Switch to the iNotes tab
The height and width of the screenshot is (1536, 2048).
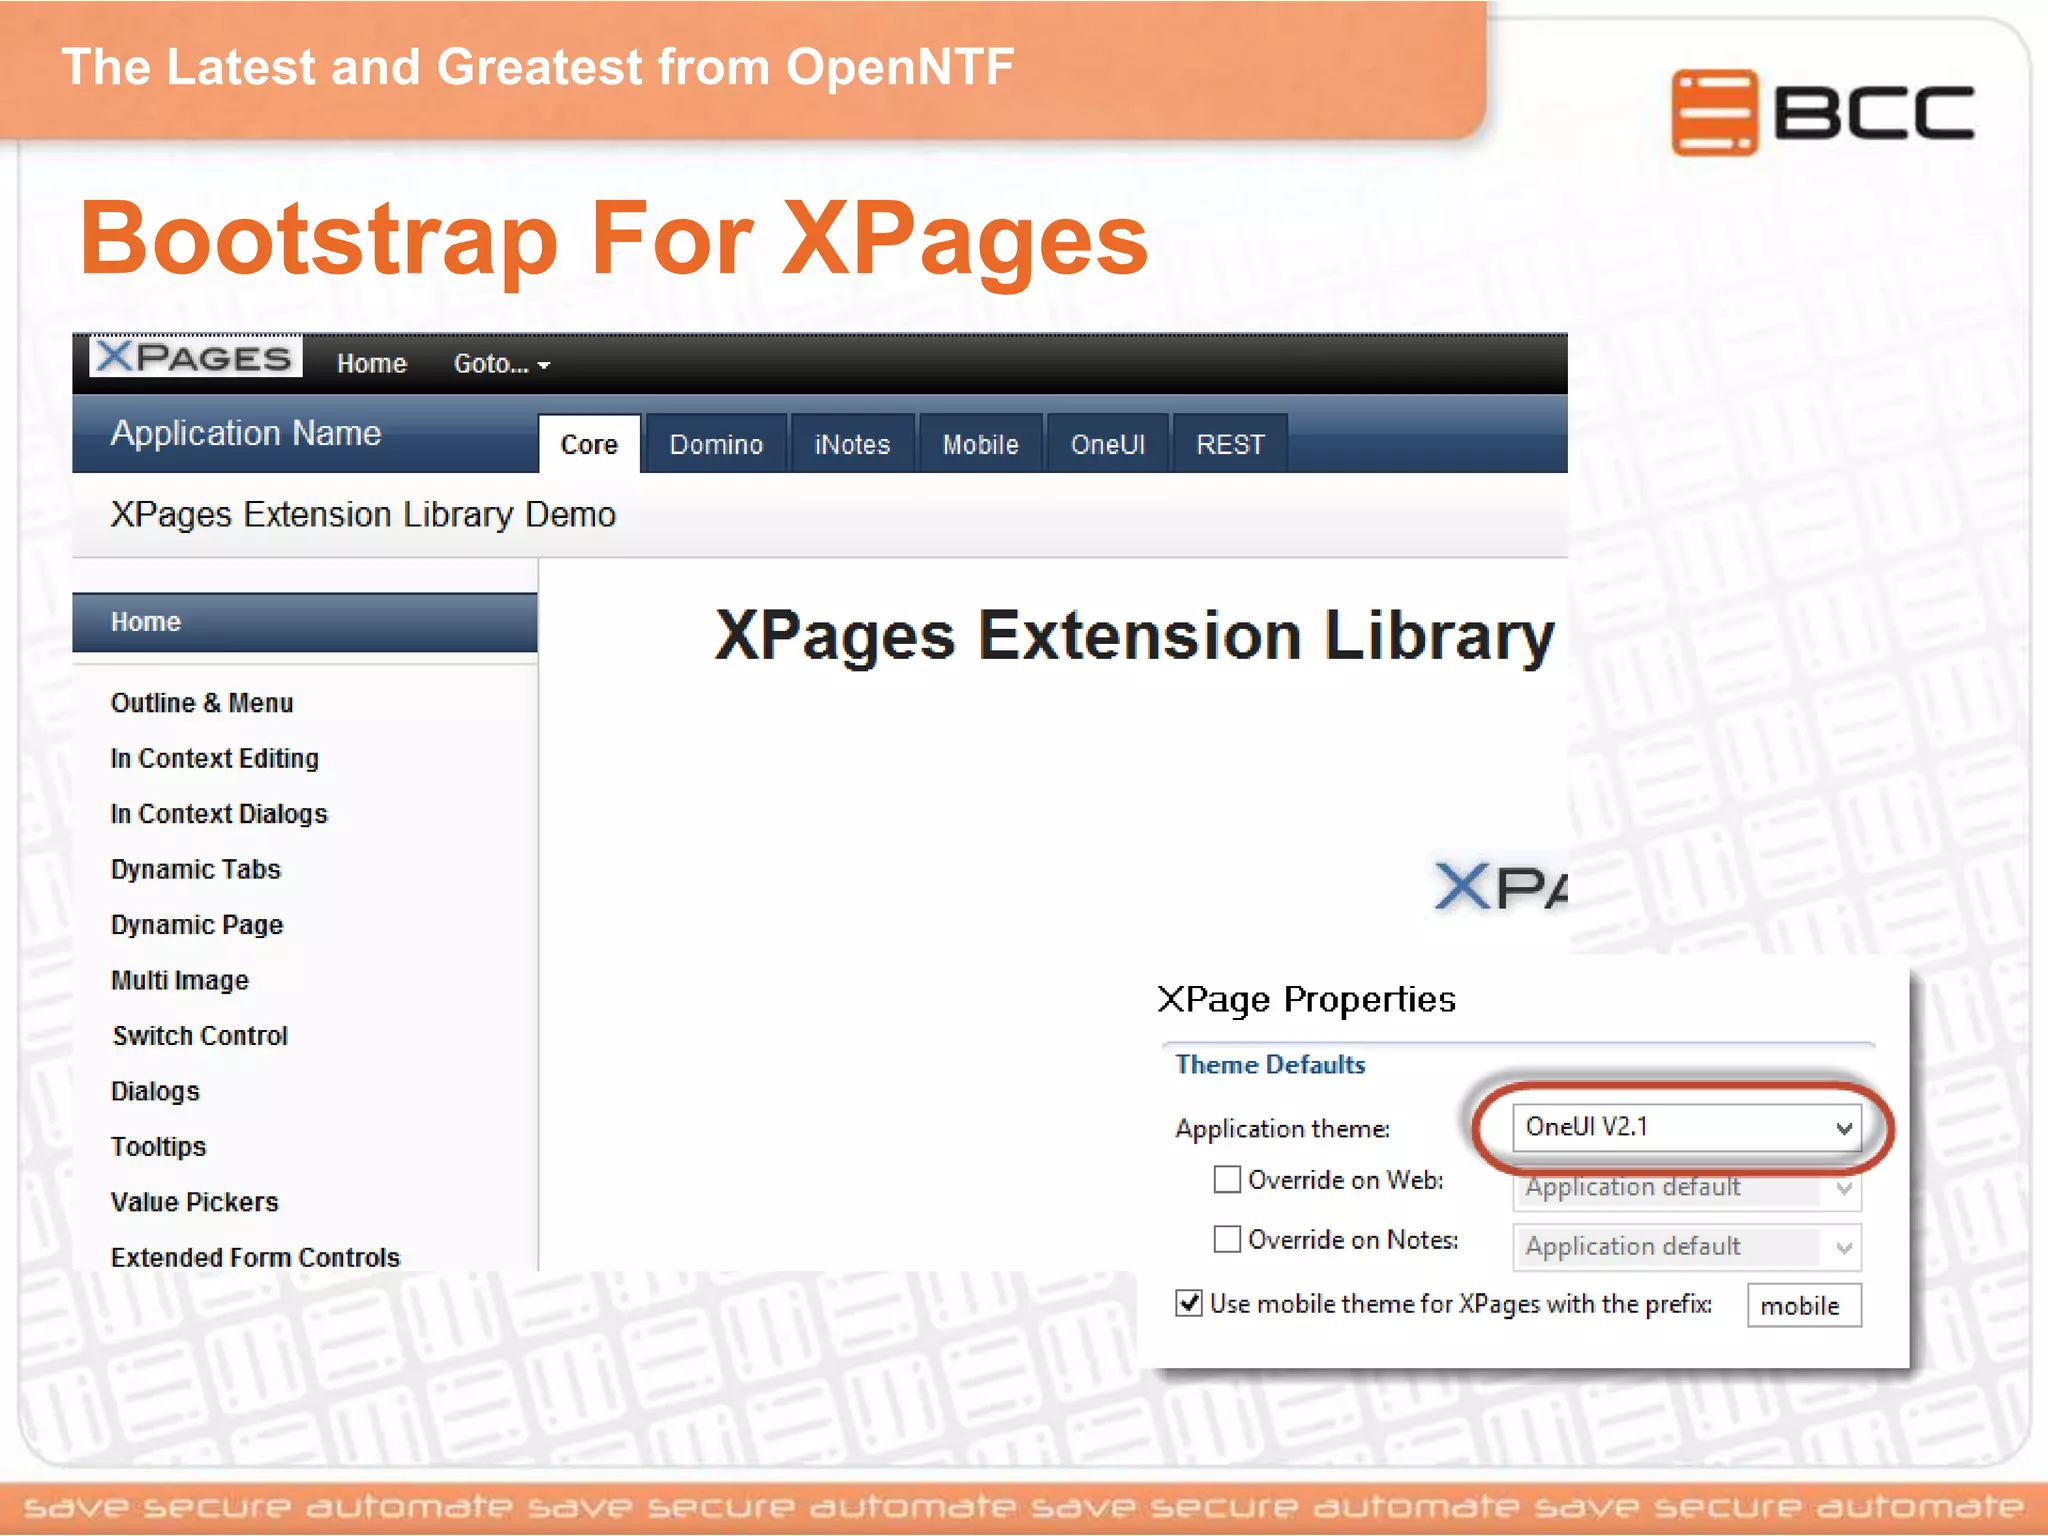coord(852,444)
